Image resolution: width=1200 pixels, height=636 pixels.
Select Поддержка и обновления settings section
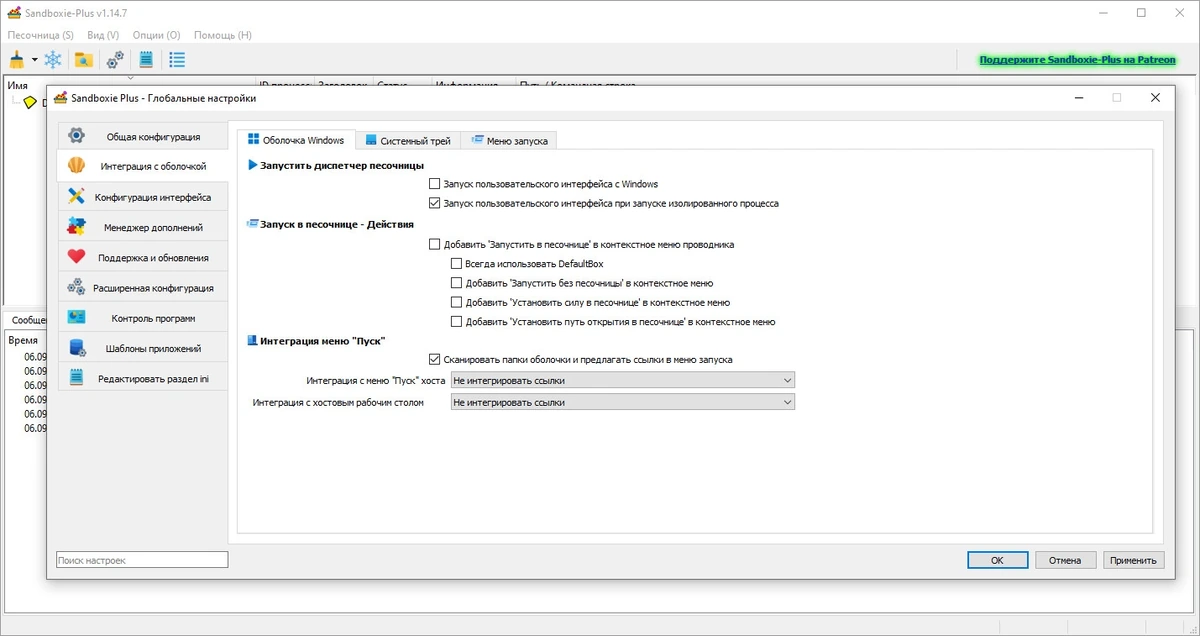142,257
